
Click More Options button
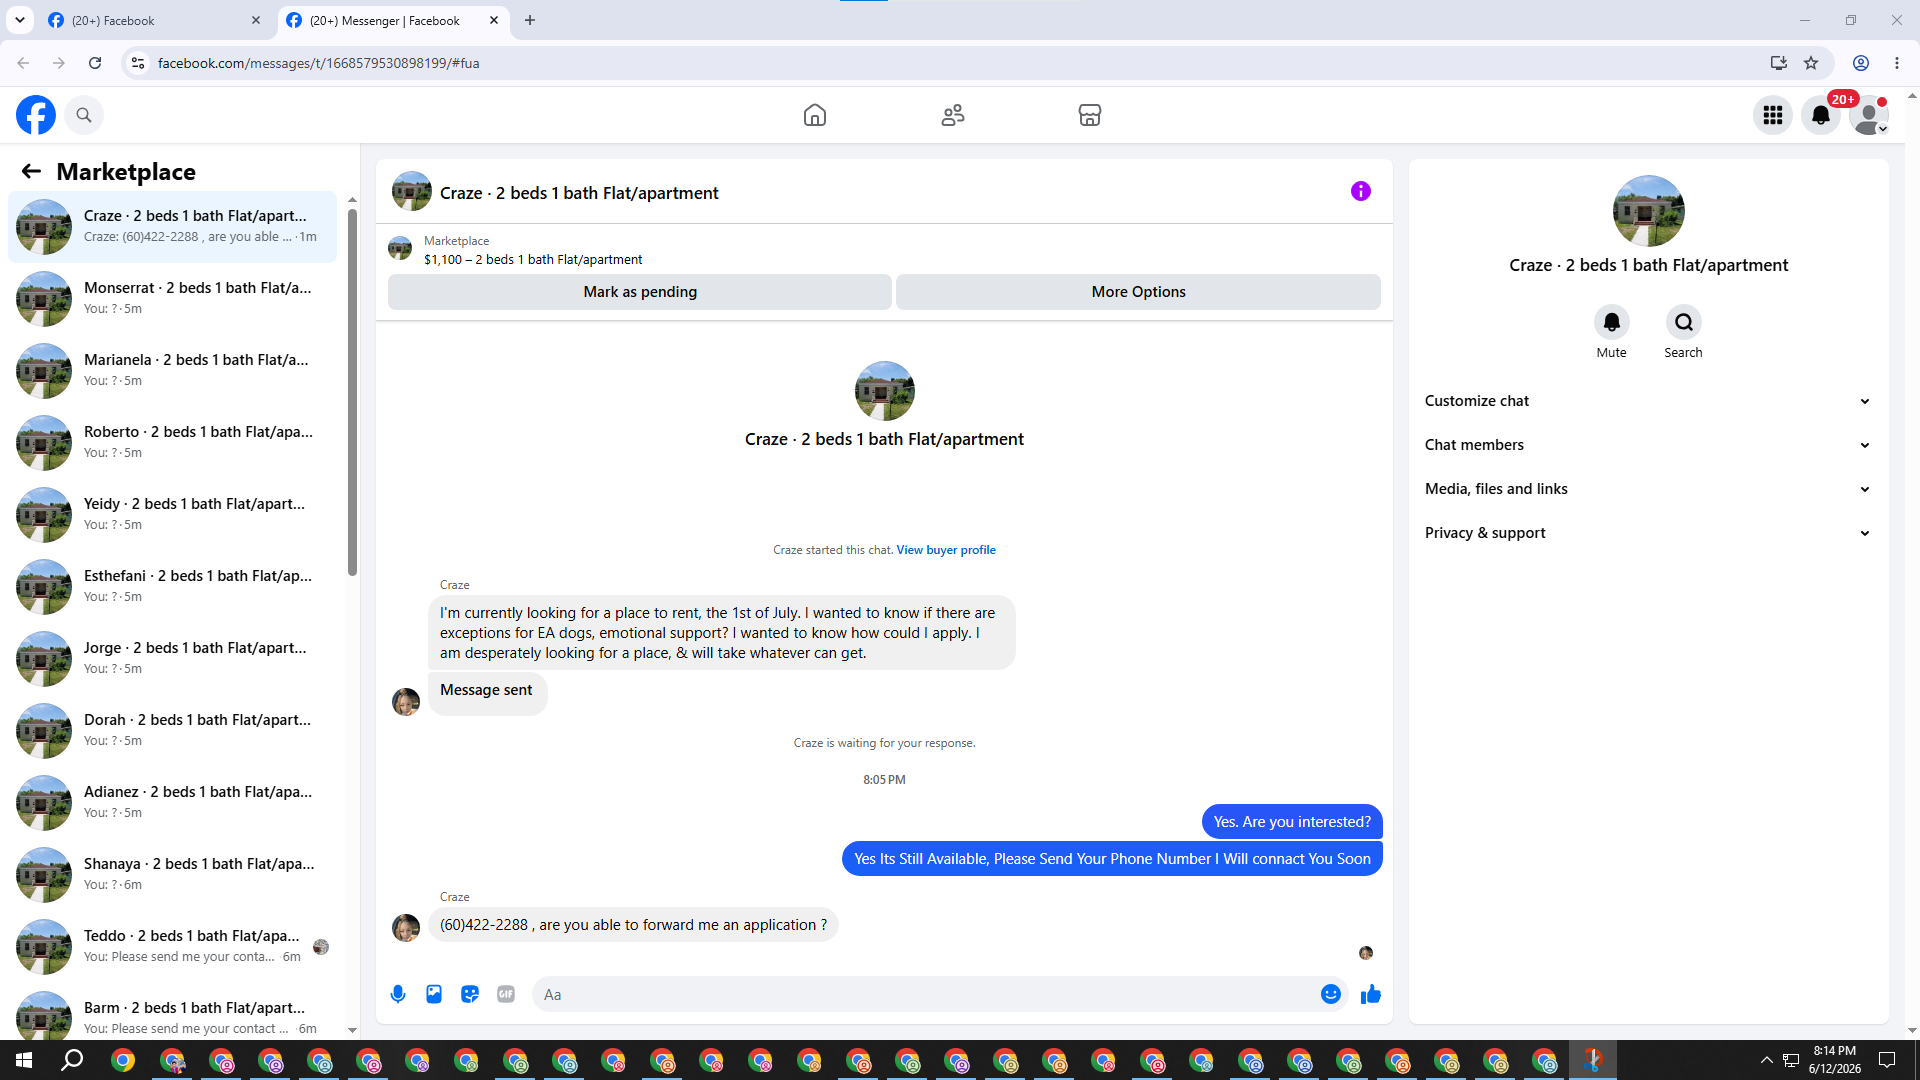pyautogui.click(x=1139, y=292)
